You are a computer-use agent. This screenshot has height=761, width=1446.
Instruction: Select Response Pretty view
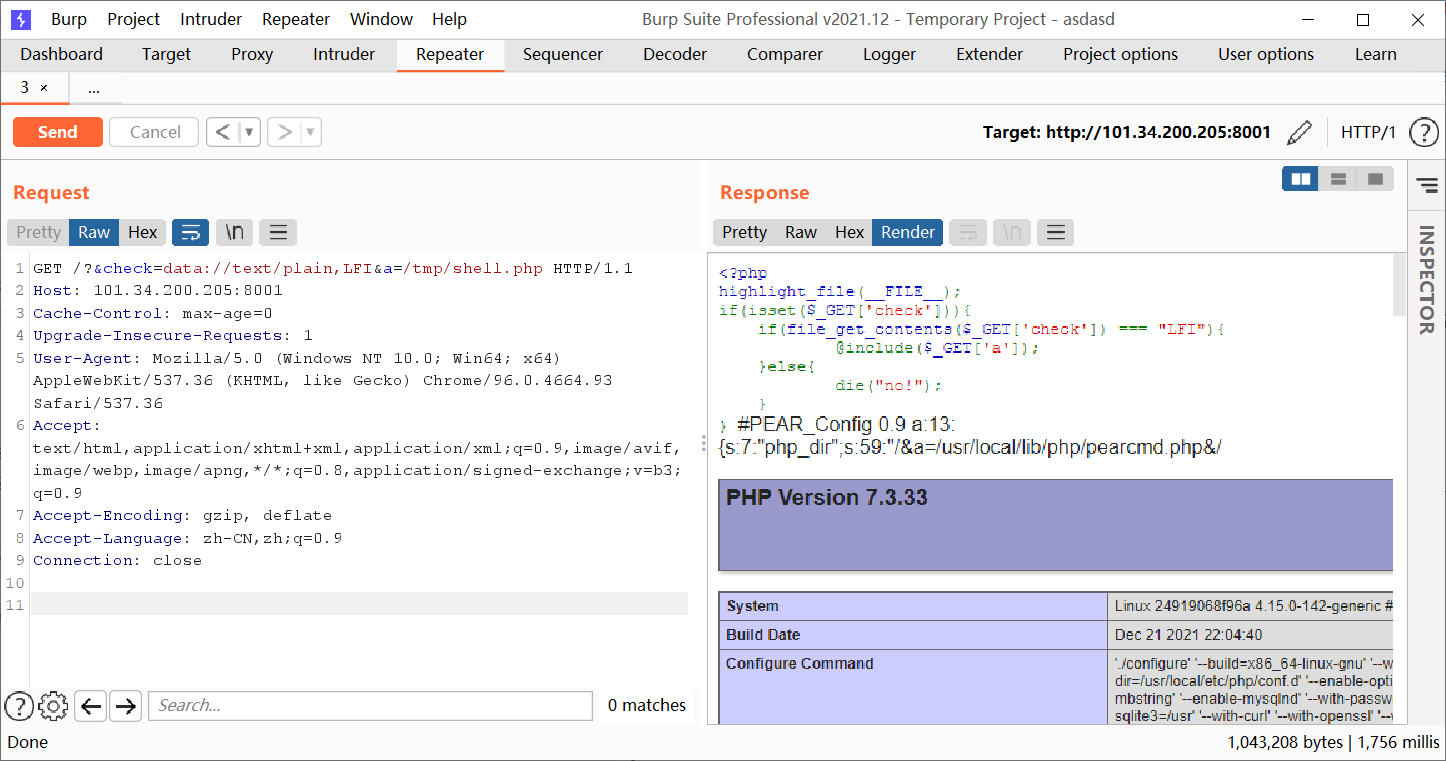tap(744, 232)
